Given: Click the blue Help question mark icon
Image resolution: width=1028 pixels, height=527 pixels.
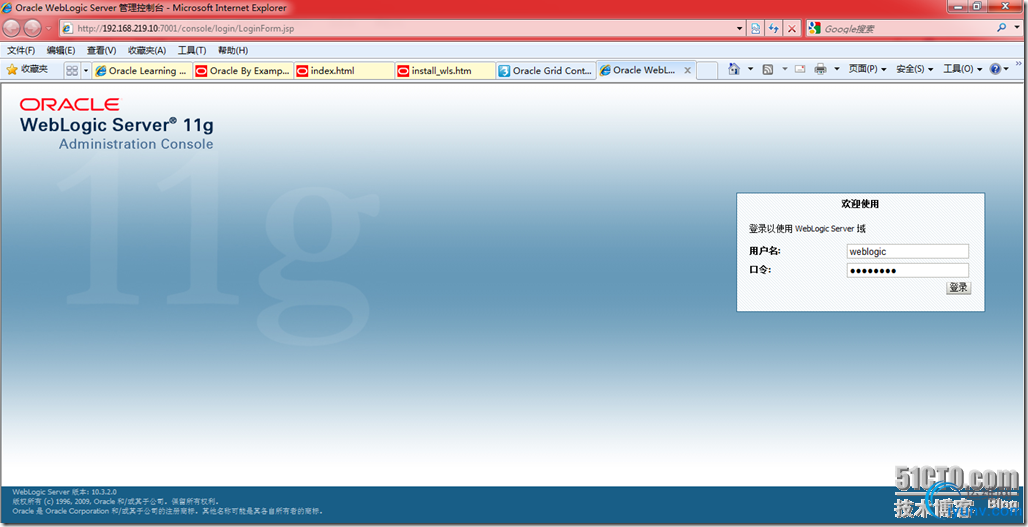Looking at the screenshot, I should 995,69.
